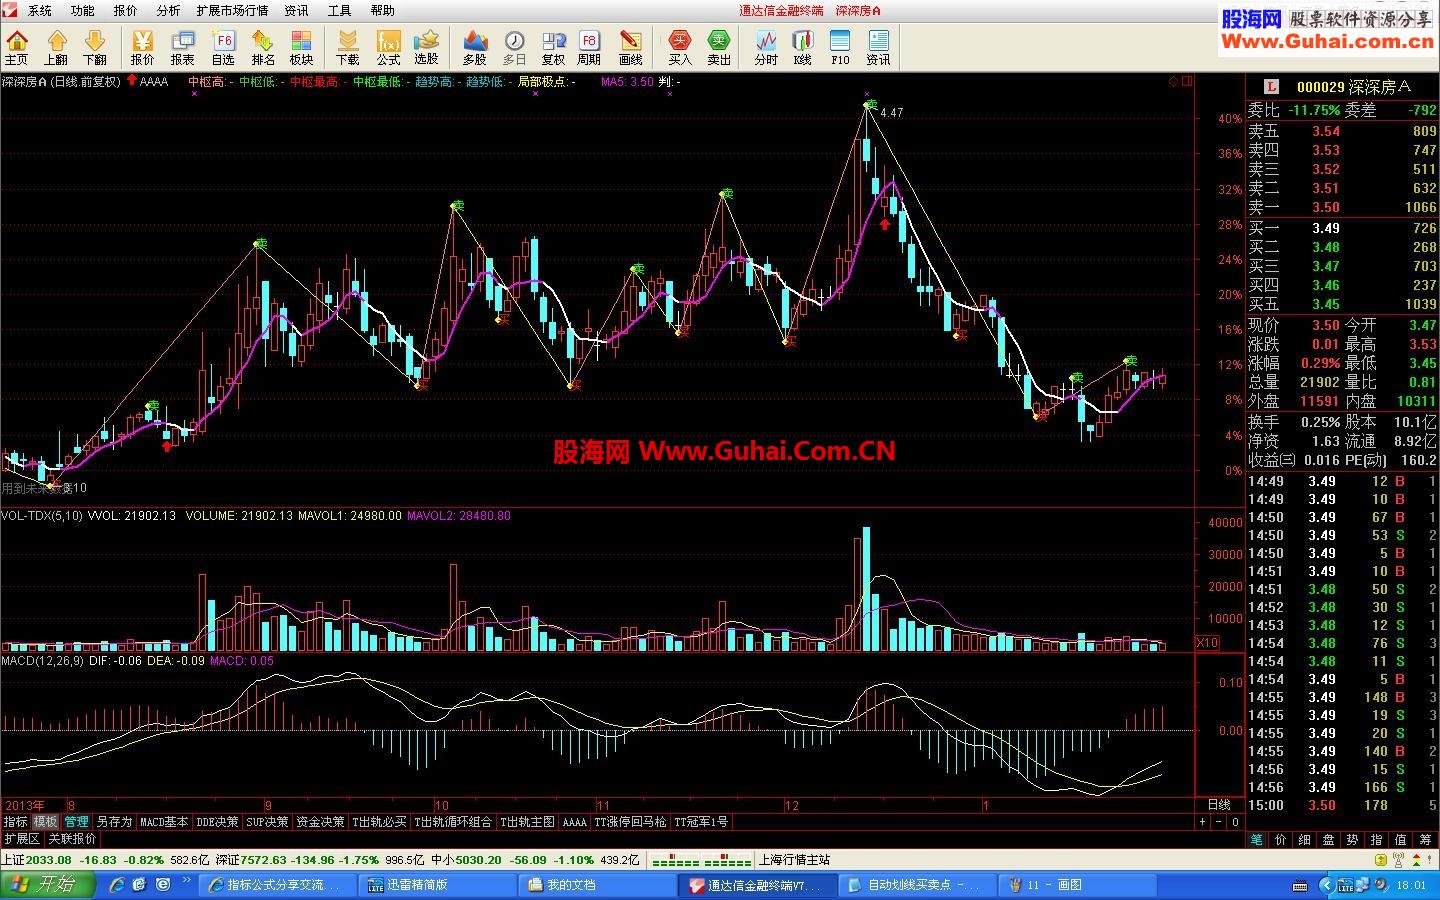Apply the TT冠军1号 template
The height and width of the screenshot is (900, 1440).
(x=701, y=822)
